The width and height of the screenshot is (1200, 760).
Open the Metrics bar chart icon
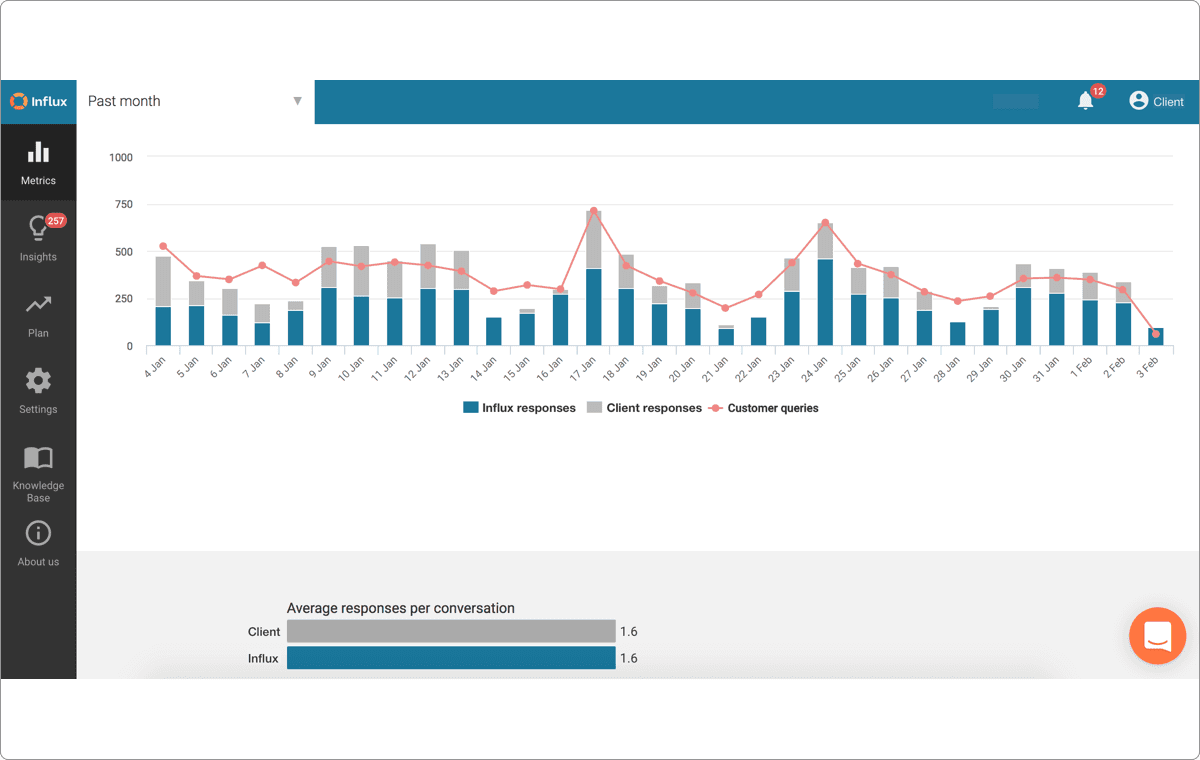(x=38, y=152)
